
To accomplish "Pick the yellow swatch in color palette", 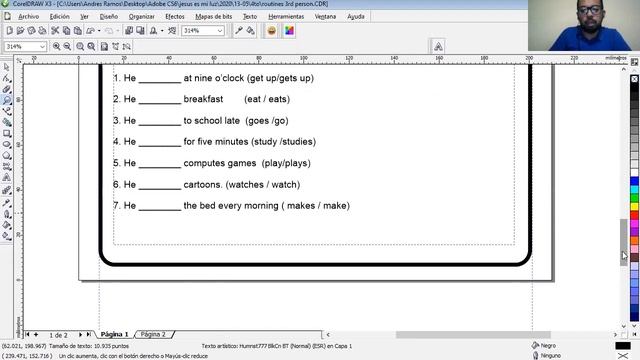I will [634, 207].
